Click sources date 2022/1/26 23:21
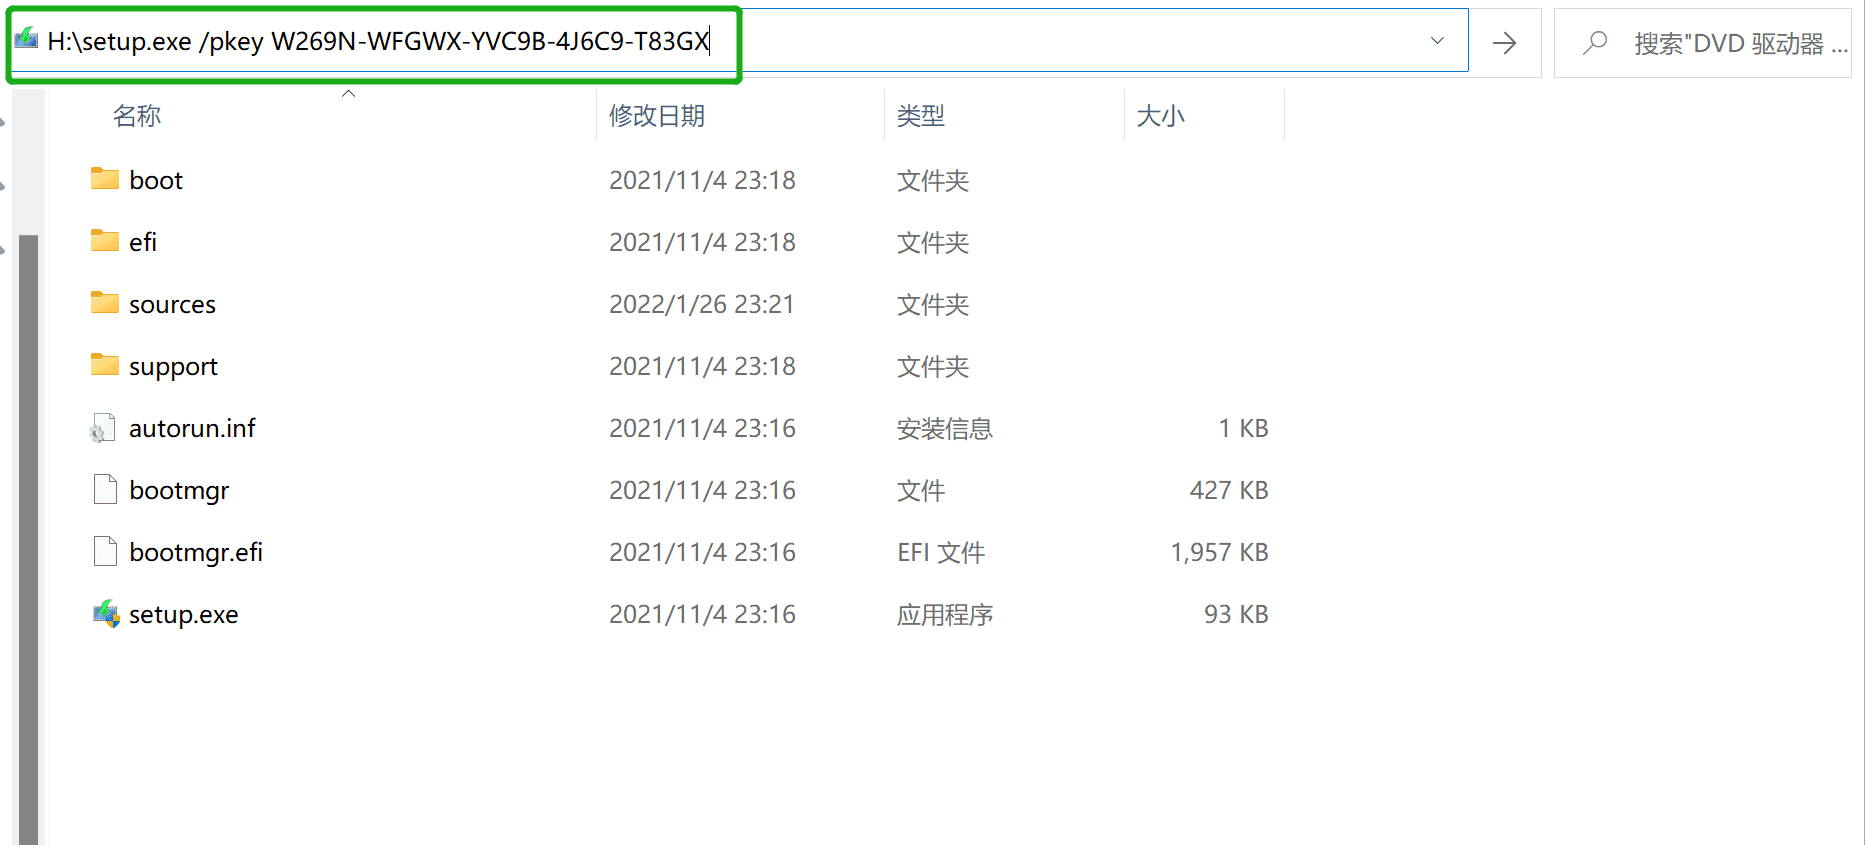The image size is (1865, 845). (x=702, y=305)
